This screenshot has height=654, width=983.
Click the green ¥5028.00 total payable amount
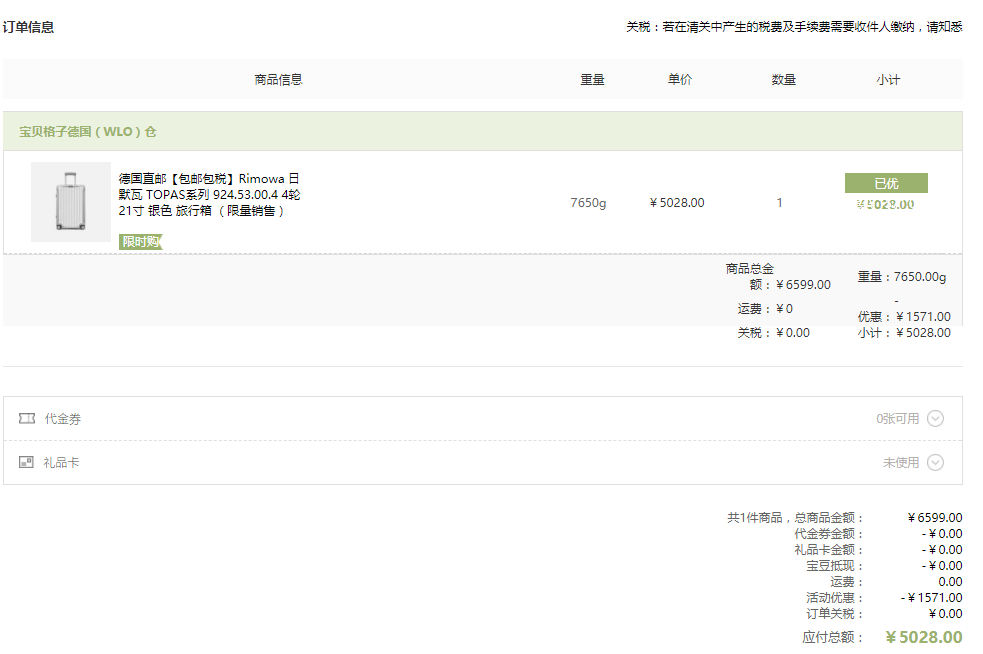(x=923, y=637)
